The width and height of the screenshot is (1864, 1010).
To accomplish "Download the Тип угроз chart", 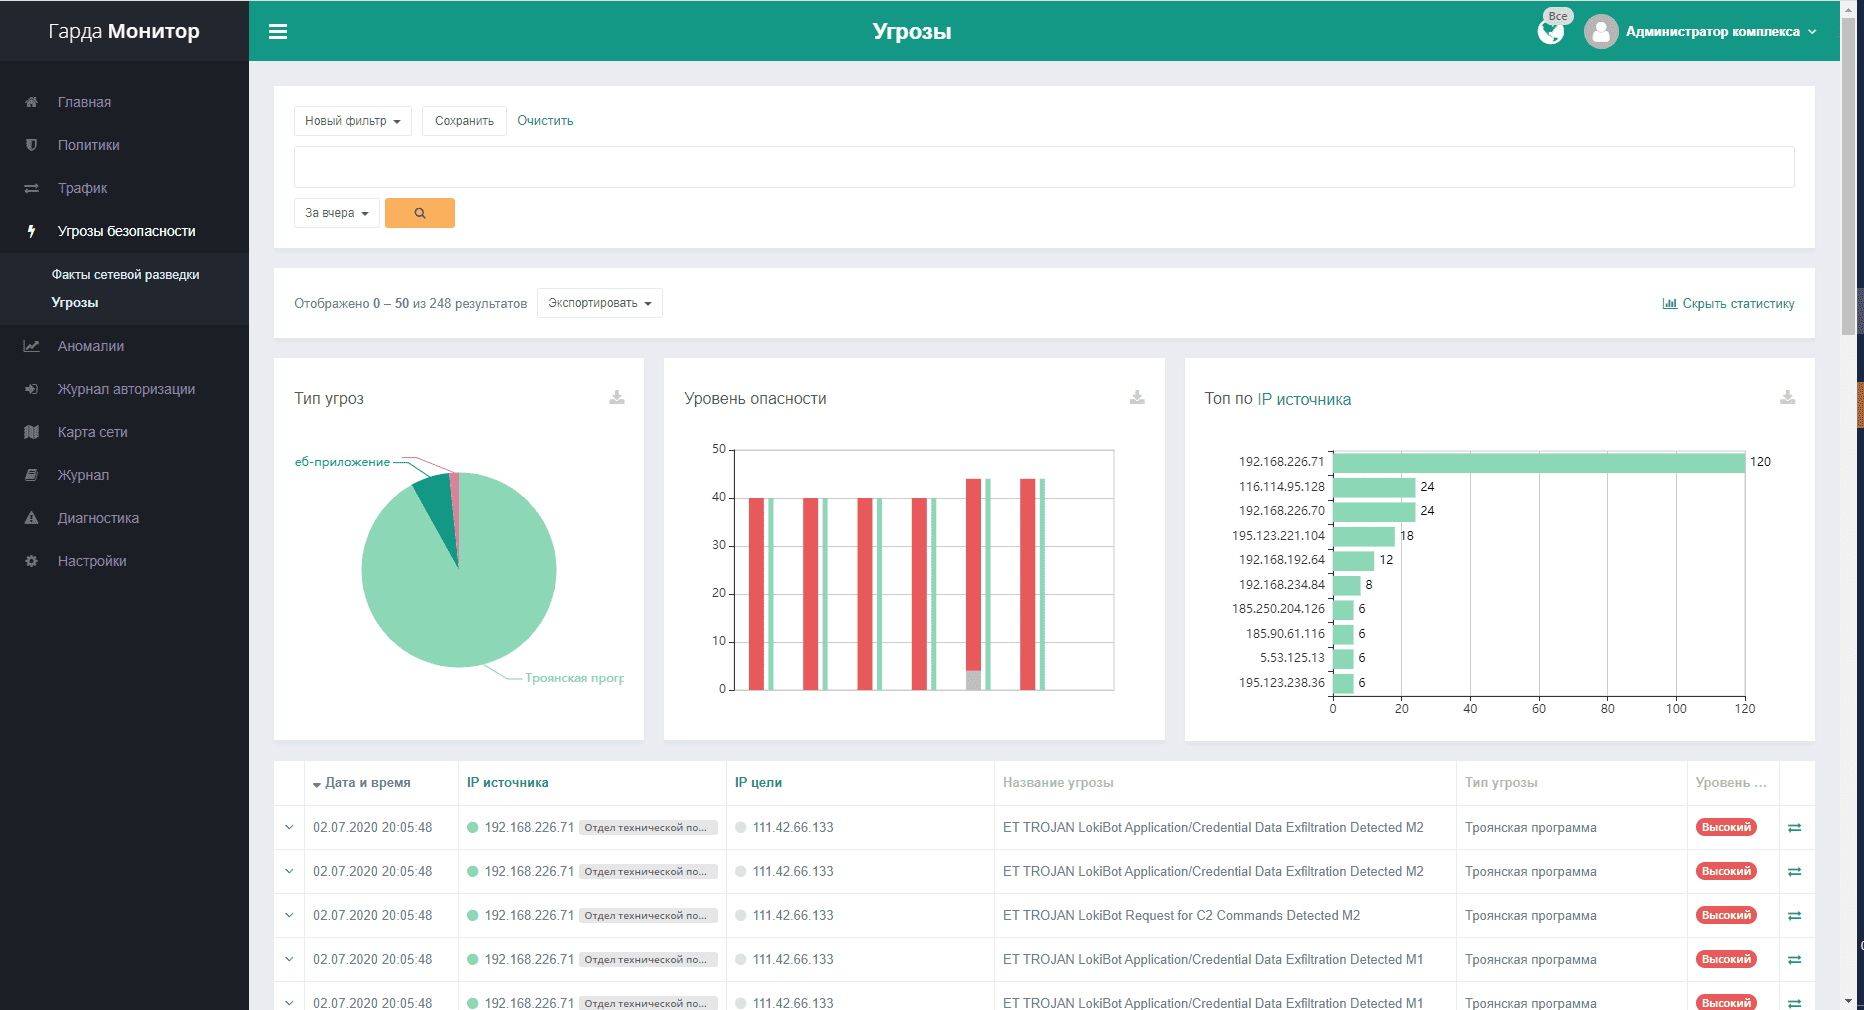I will pyautogui.click(x=617, y=398).
